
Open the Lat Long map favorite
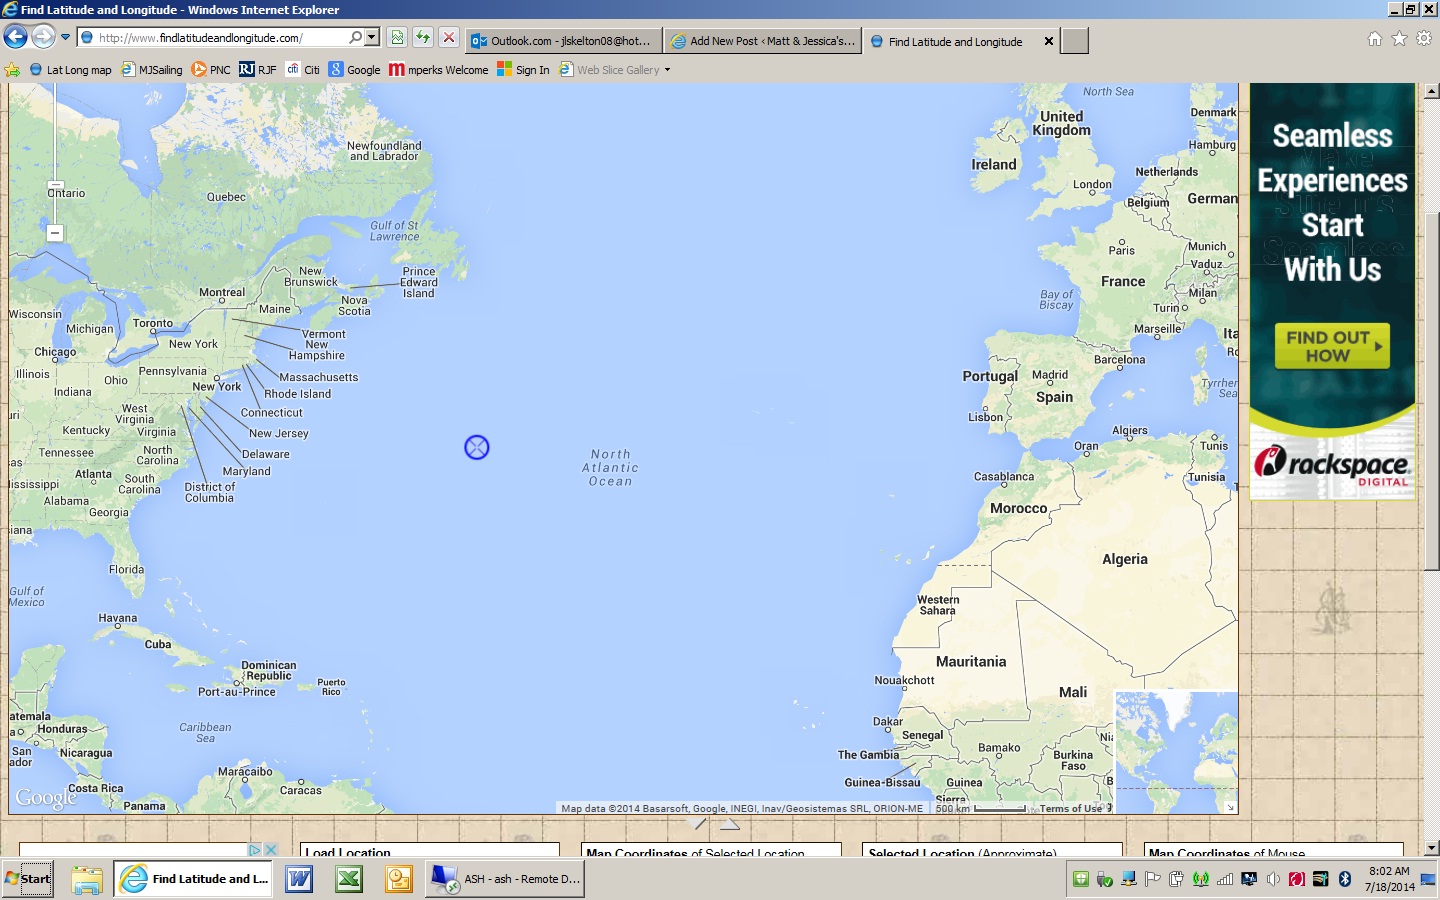(x=70, y=70)
